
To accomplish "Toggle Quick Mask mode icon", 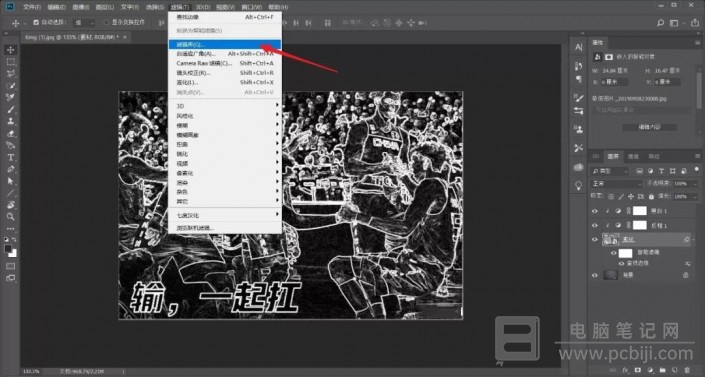I will (x=11, y=266).
